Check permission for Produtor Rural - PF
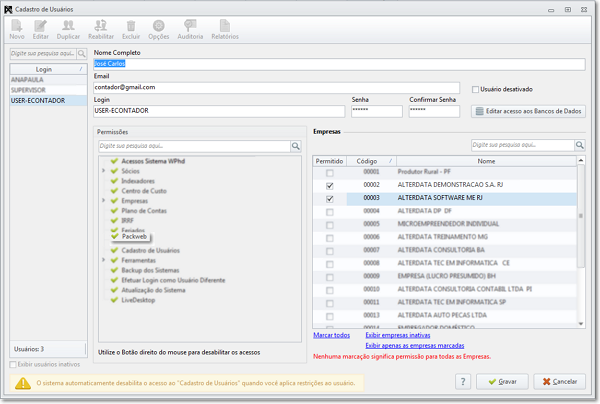This screenshot has width=600, height=404. (330, 173)
